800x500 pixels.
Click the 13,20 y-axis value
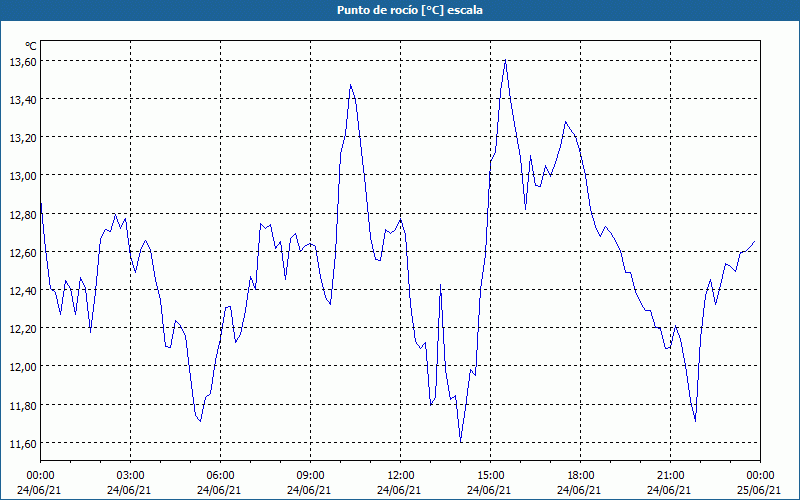pyautogui.click(x=23, y=138)
